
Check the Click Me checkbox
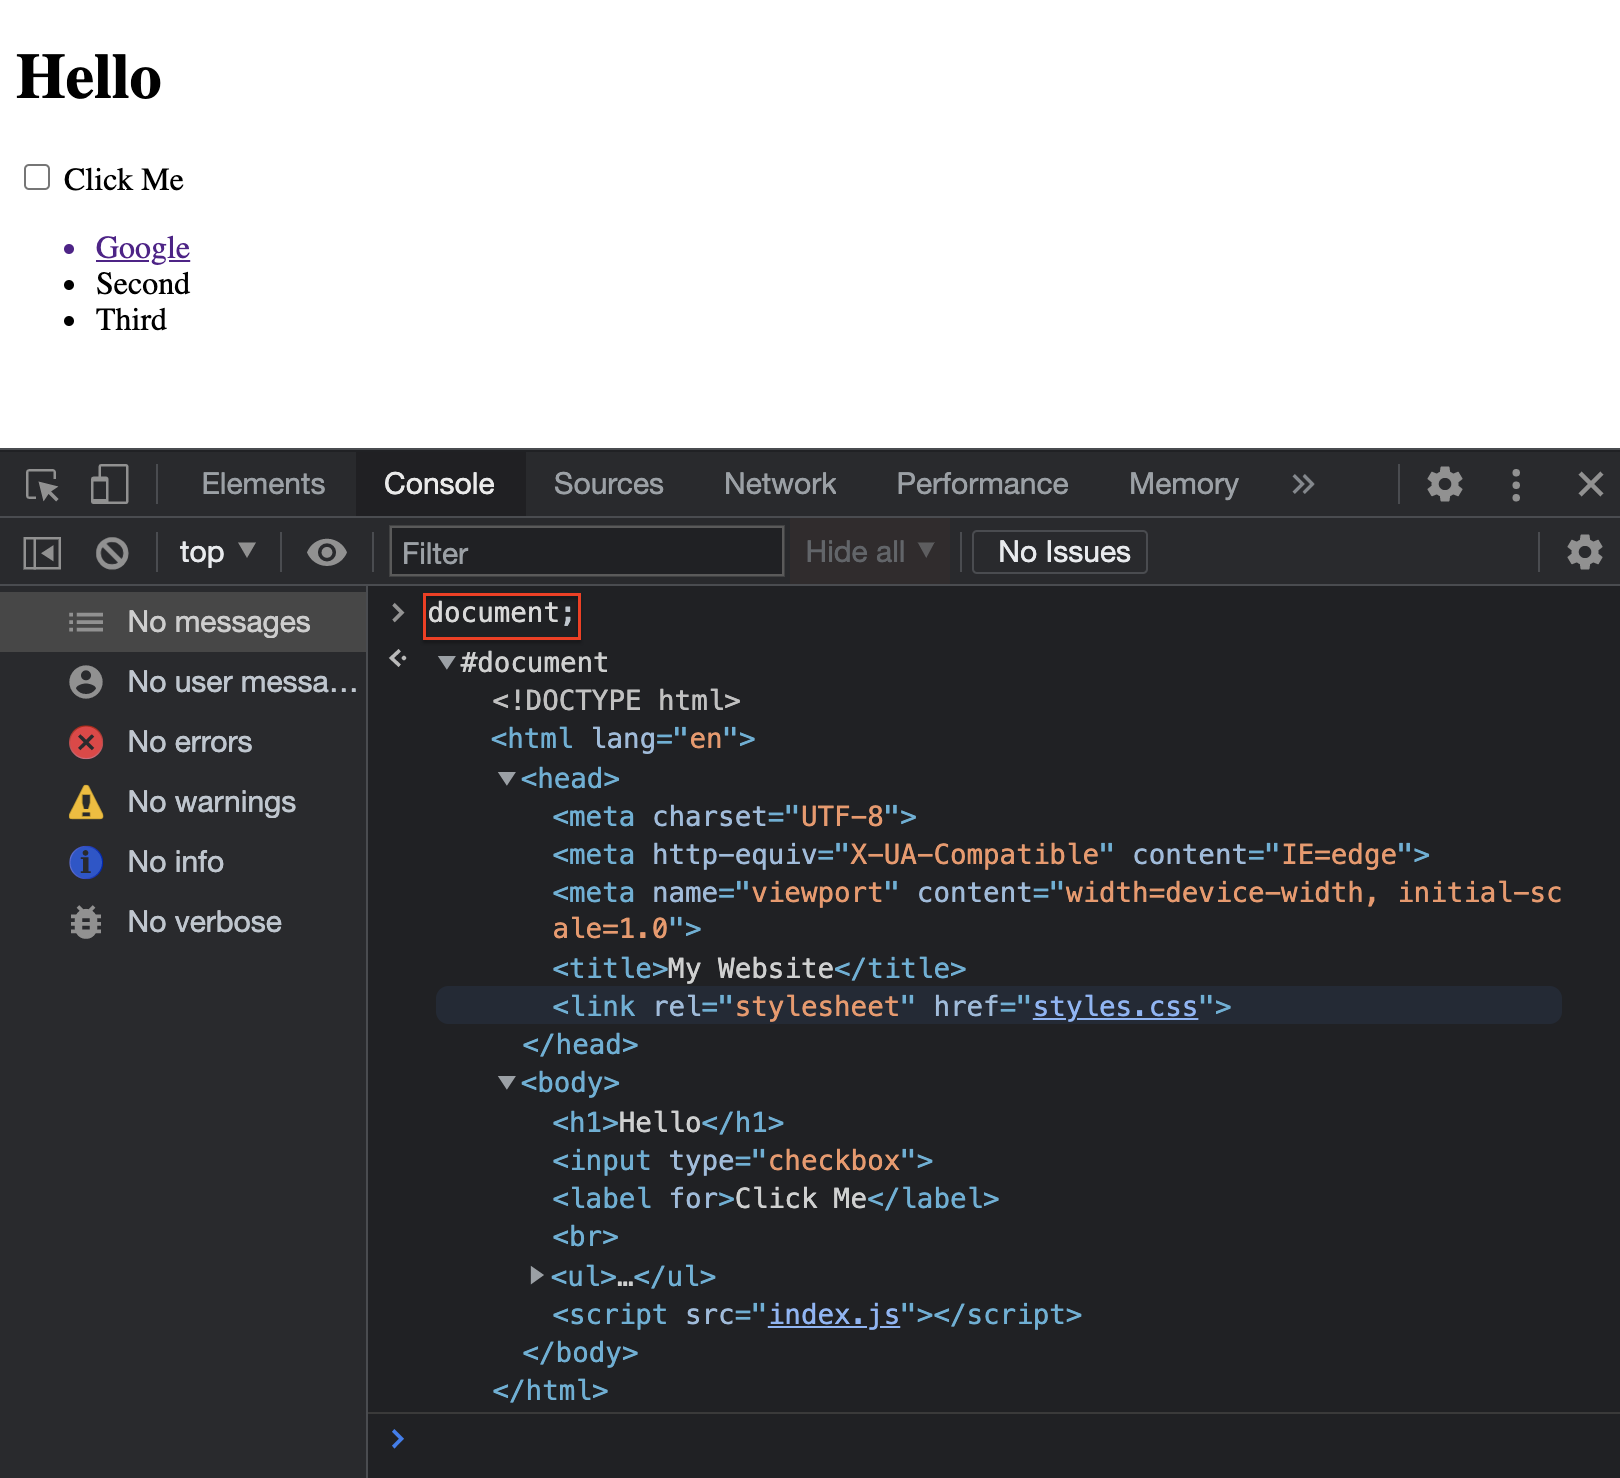click(x=37, y=177)
